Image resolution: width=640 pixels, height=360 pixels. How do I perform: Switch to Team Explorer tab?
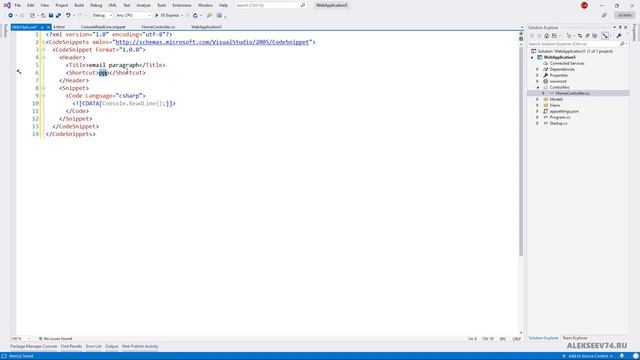(575, 338)
